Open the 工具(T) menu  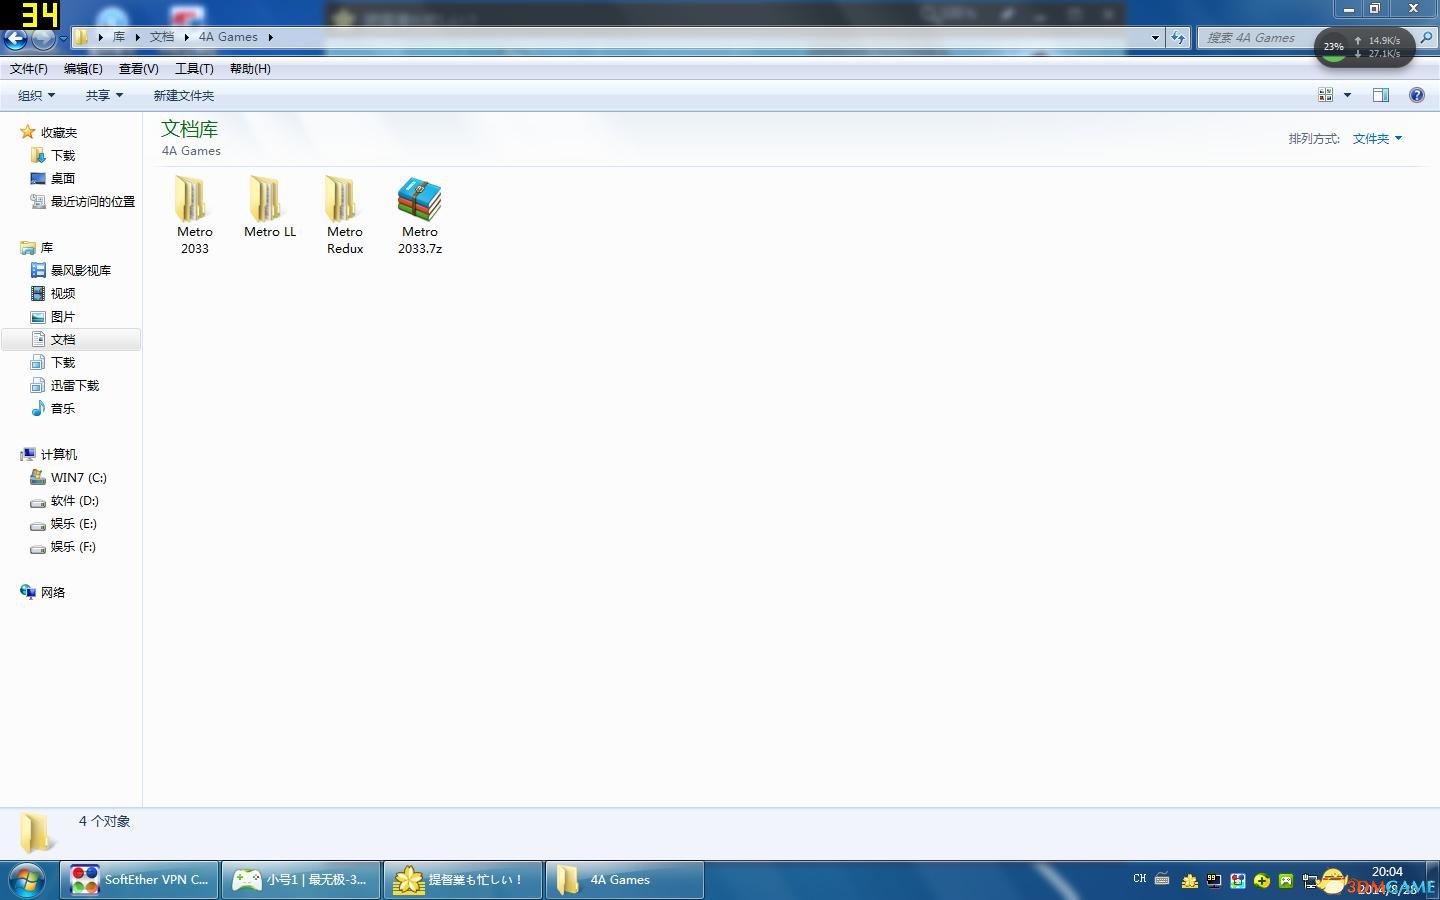(194, 69)
